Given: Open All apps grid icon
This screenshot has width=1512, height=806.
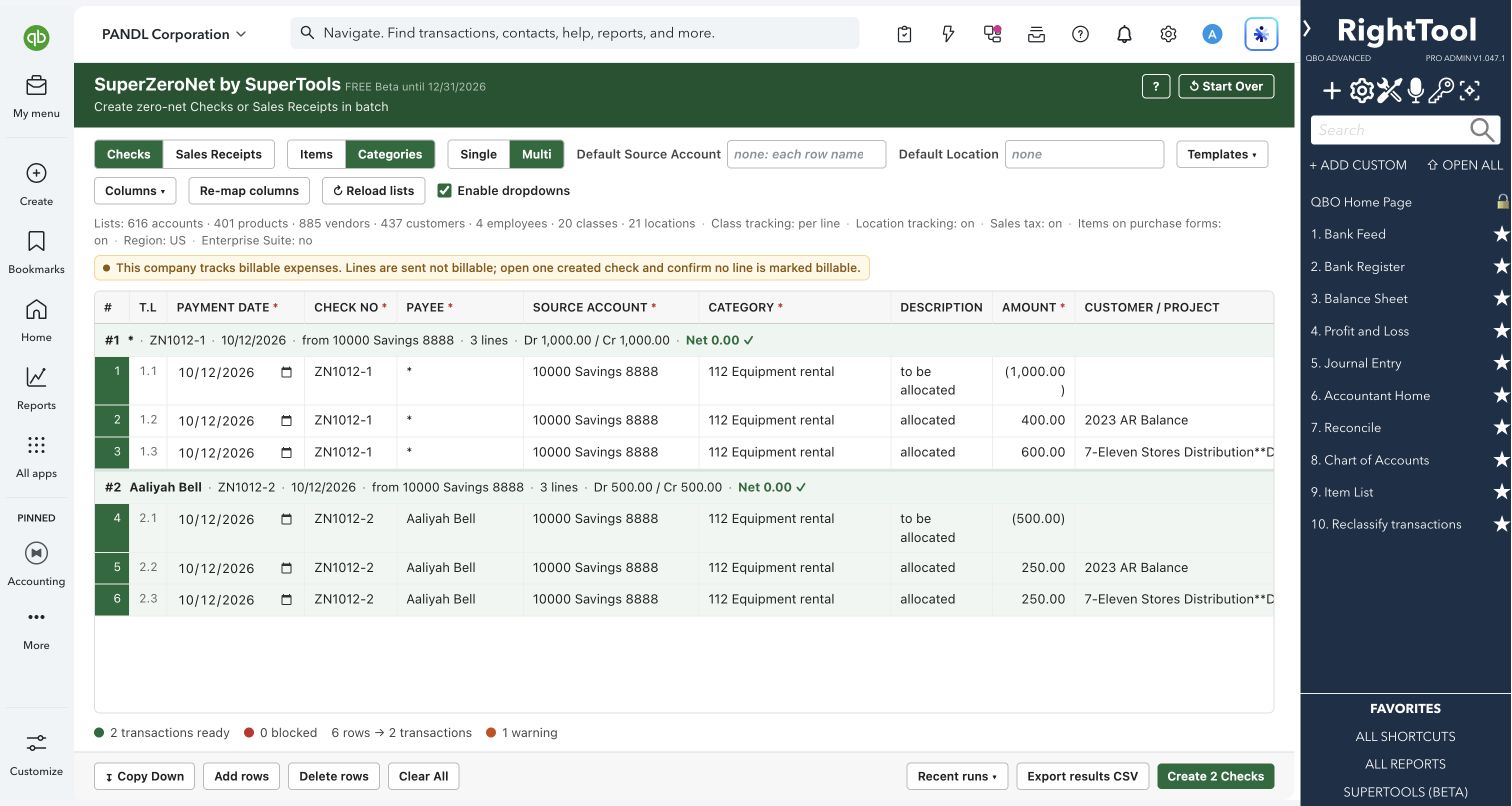Looking at the screenshot, I should tap(36, 445).
